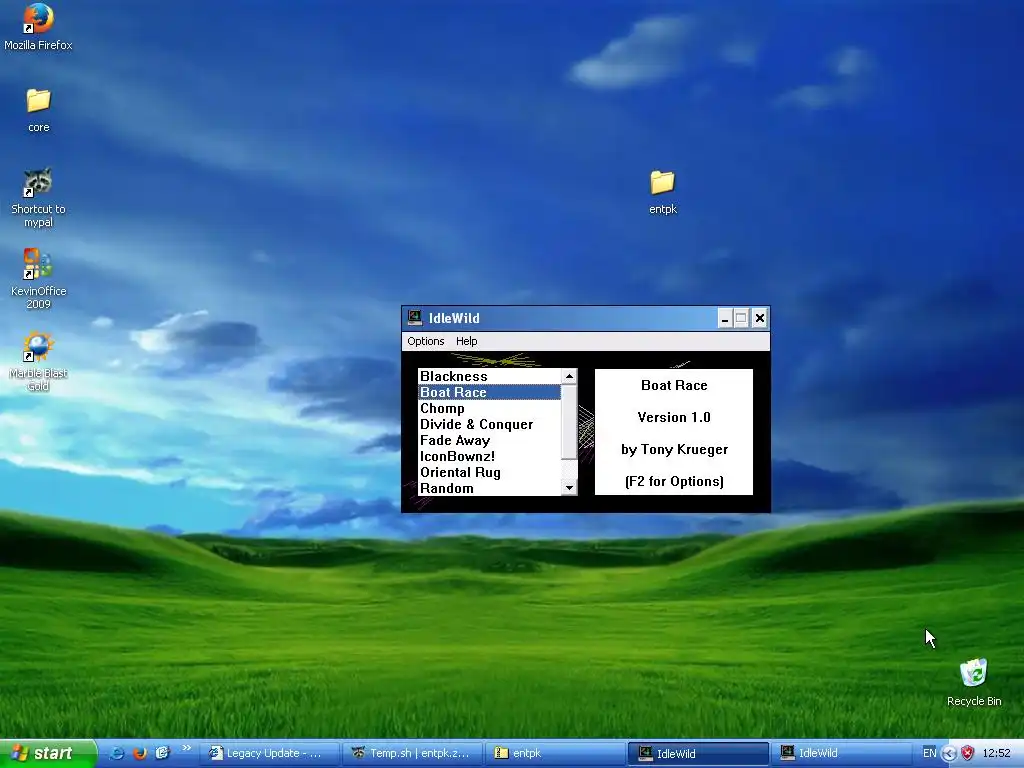
Task: Open the Options menu in IdleWild
Action: [x=426, y=341]
